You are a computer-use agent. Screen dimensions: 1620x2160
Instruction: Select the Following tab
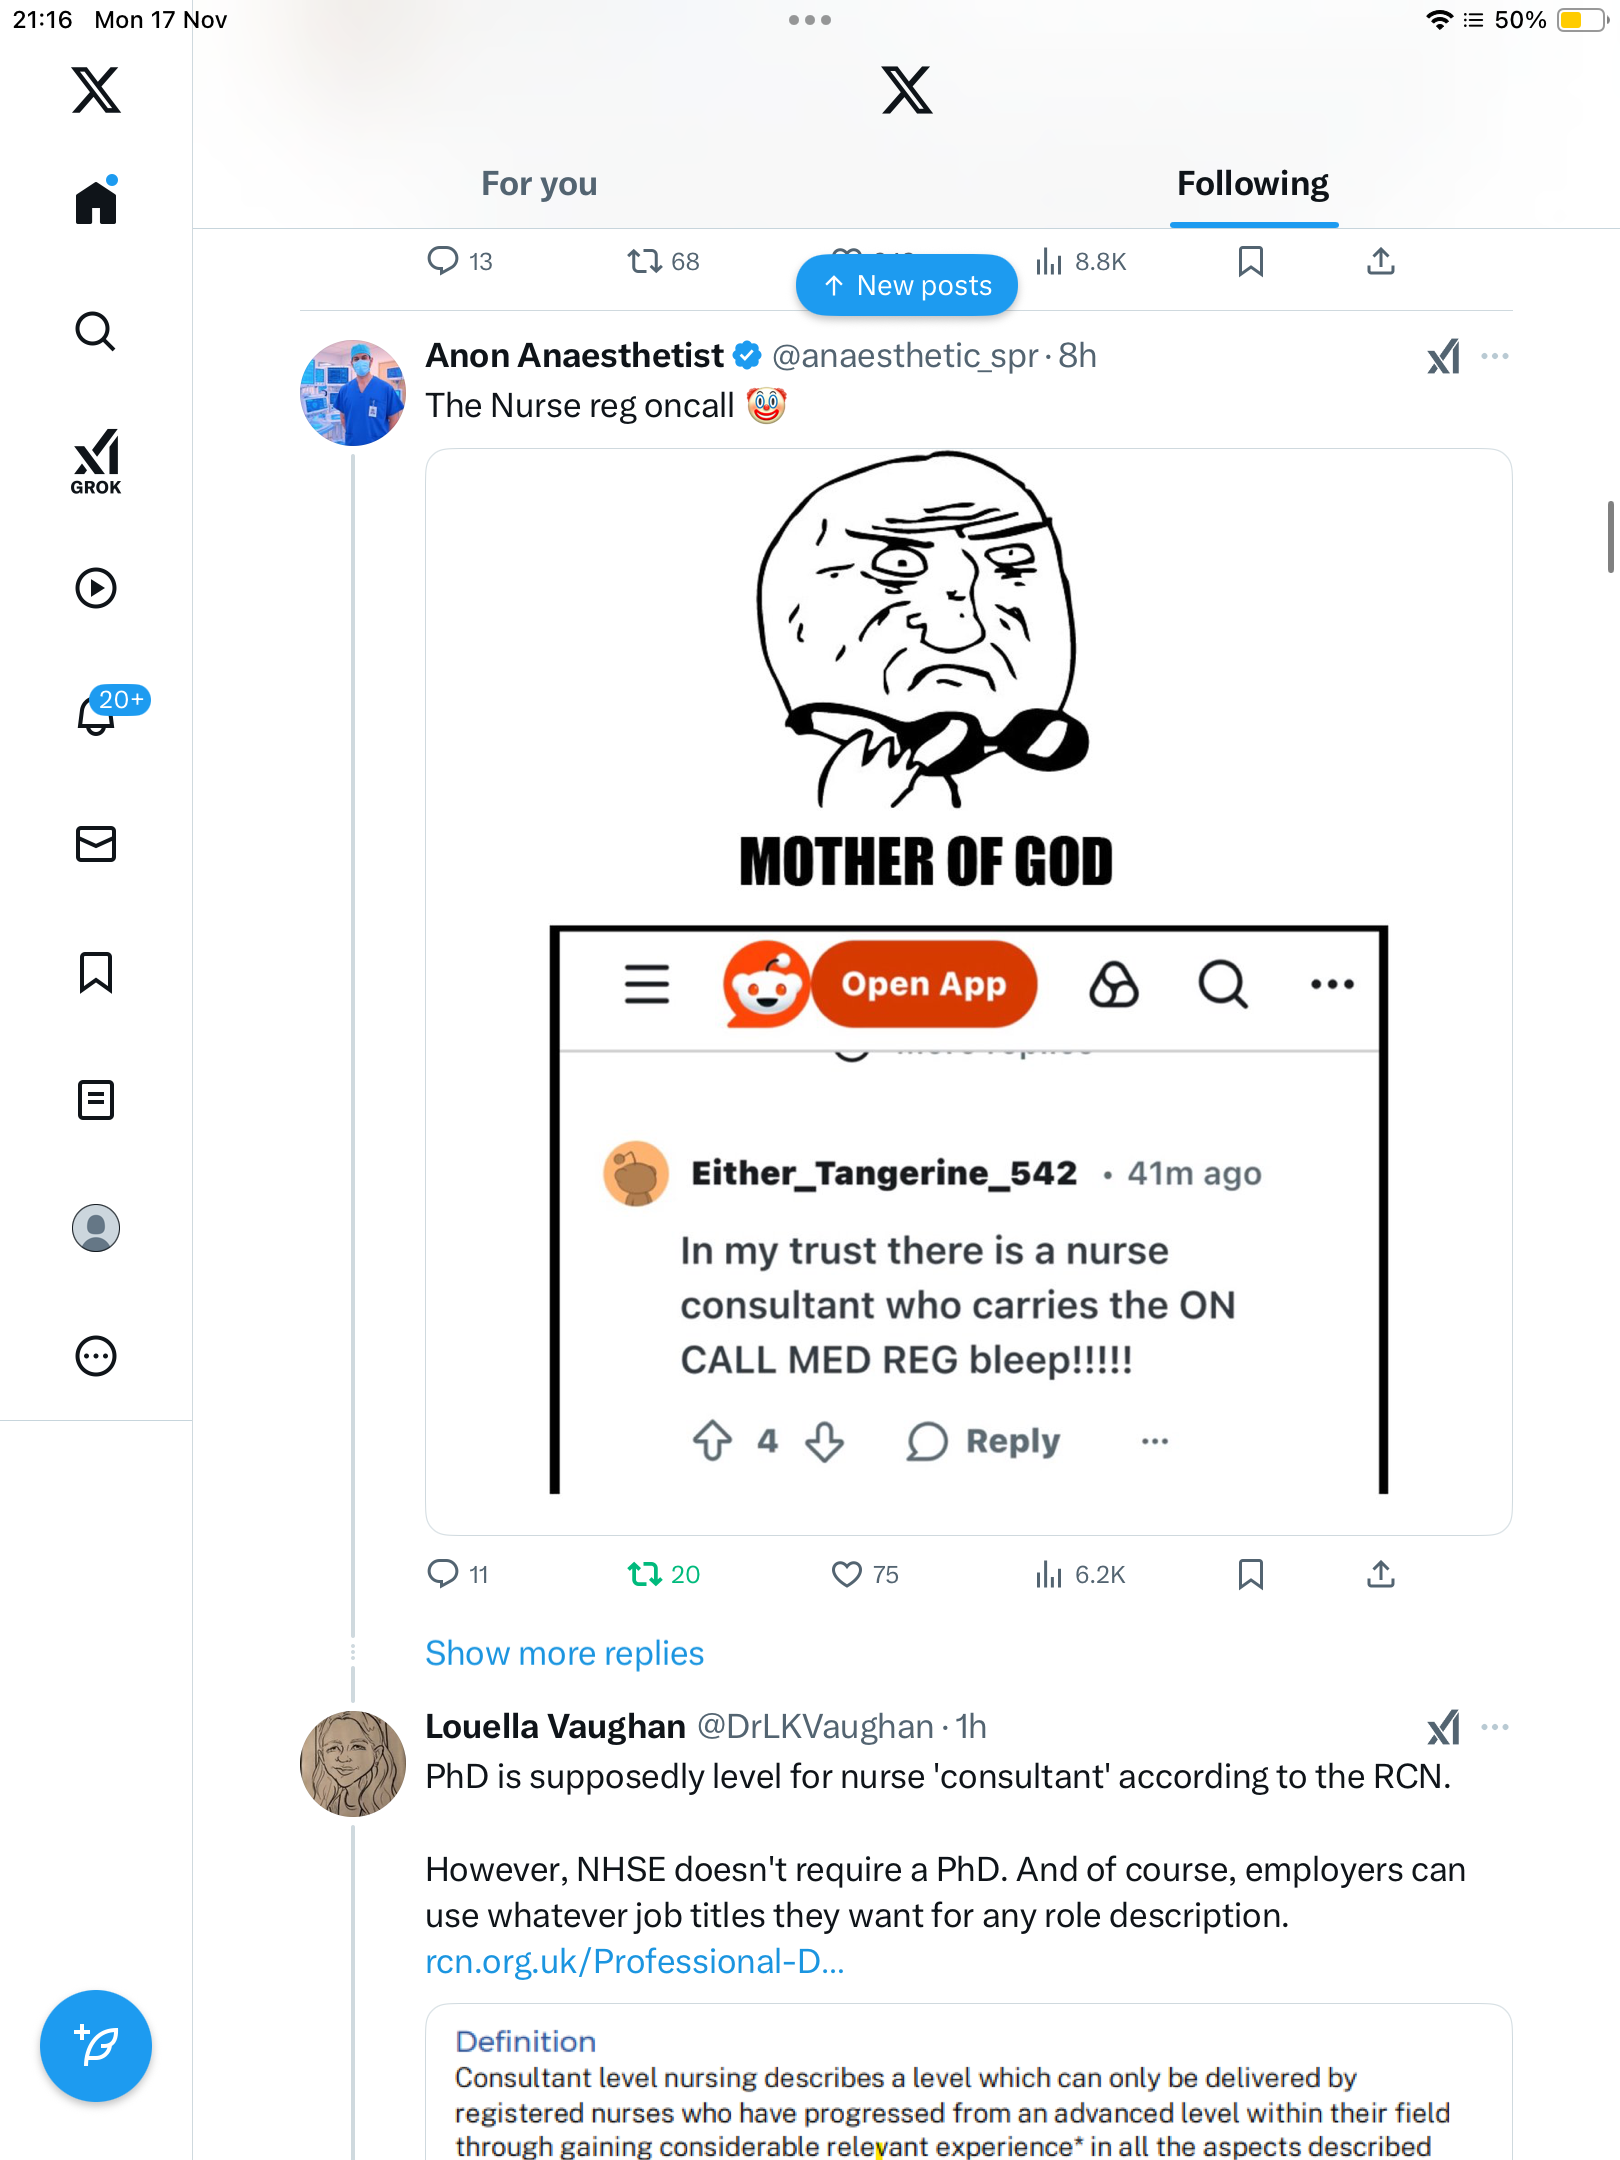click(1253, 184)
